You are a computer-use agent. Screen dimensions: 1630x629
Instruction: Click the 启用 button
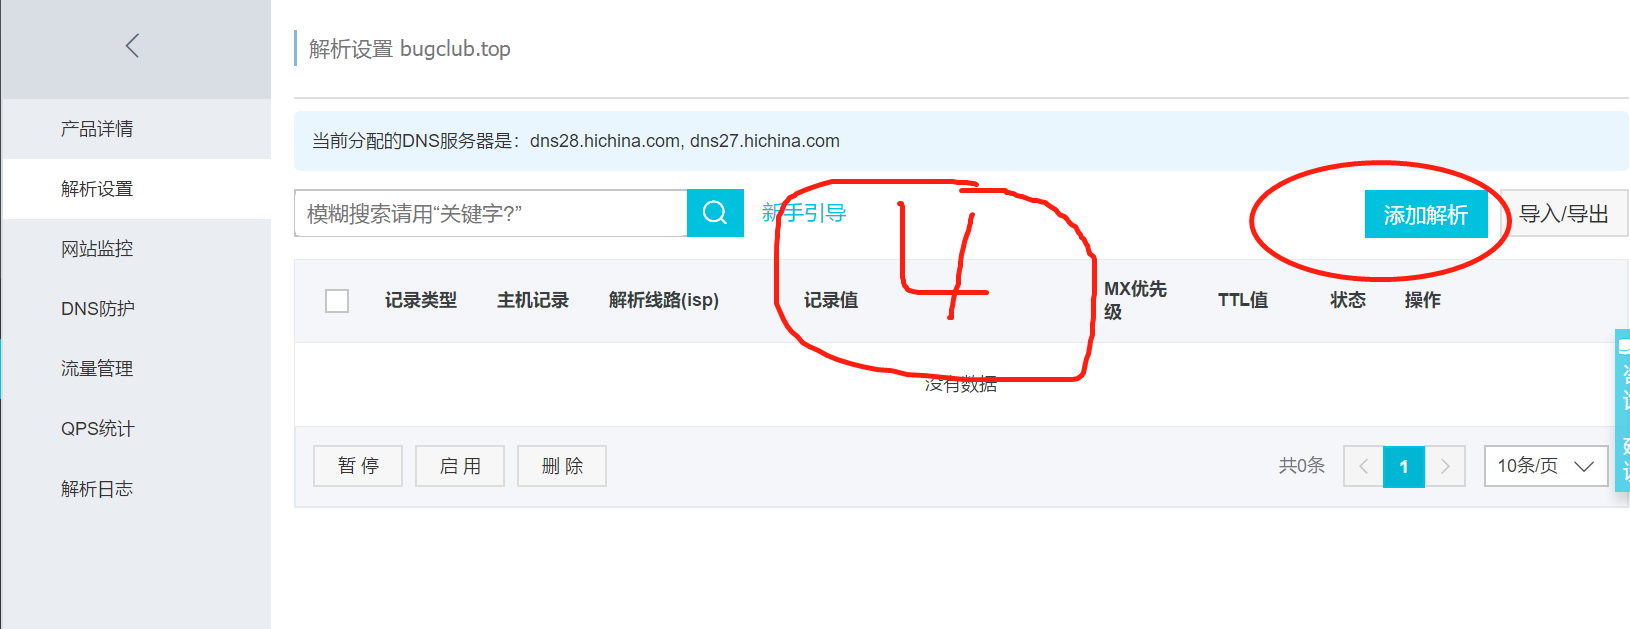pos(460,466)
